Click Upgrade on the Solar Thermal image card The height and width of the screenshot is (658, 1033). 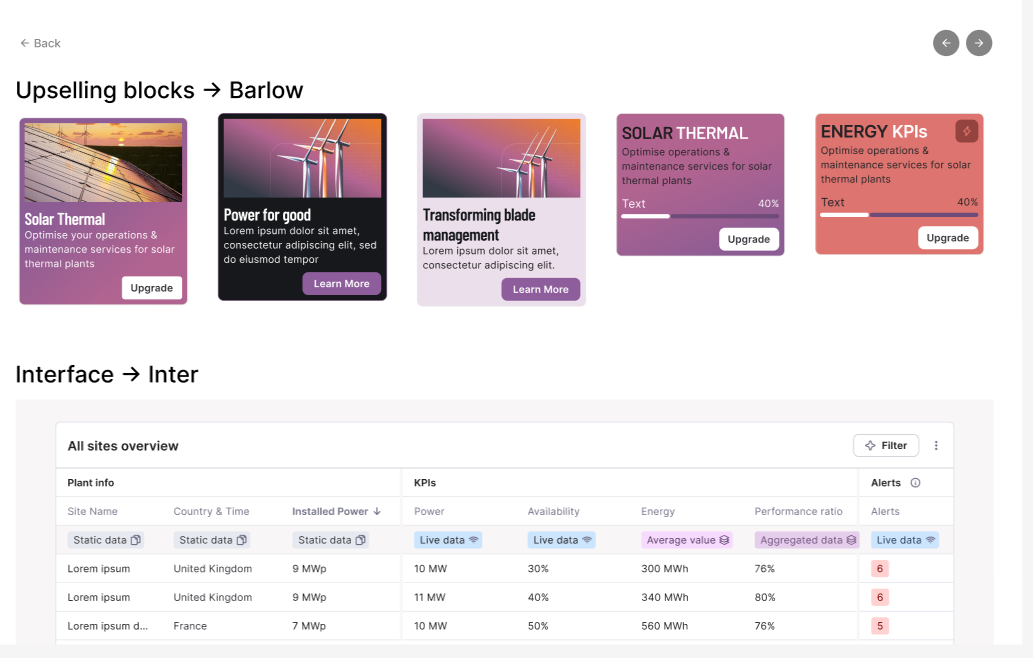[x=152, y=288]
